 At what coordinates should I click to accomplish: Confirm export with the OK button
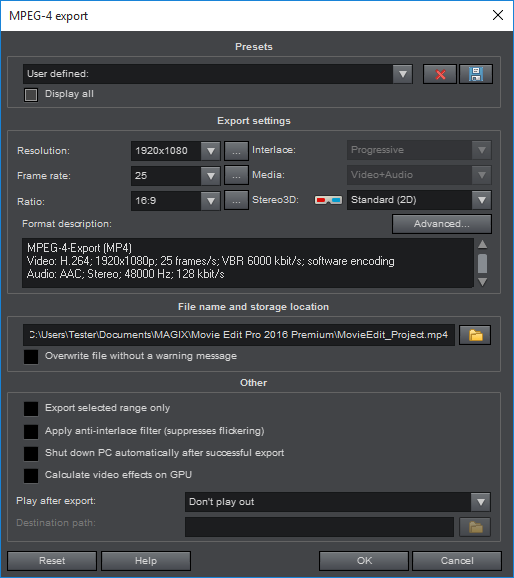pos(364,561)
